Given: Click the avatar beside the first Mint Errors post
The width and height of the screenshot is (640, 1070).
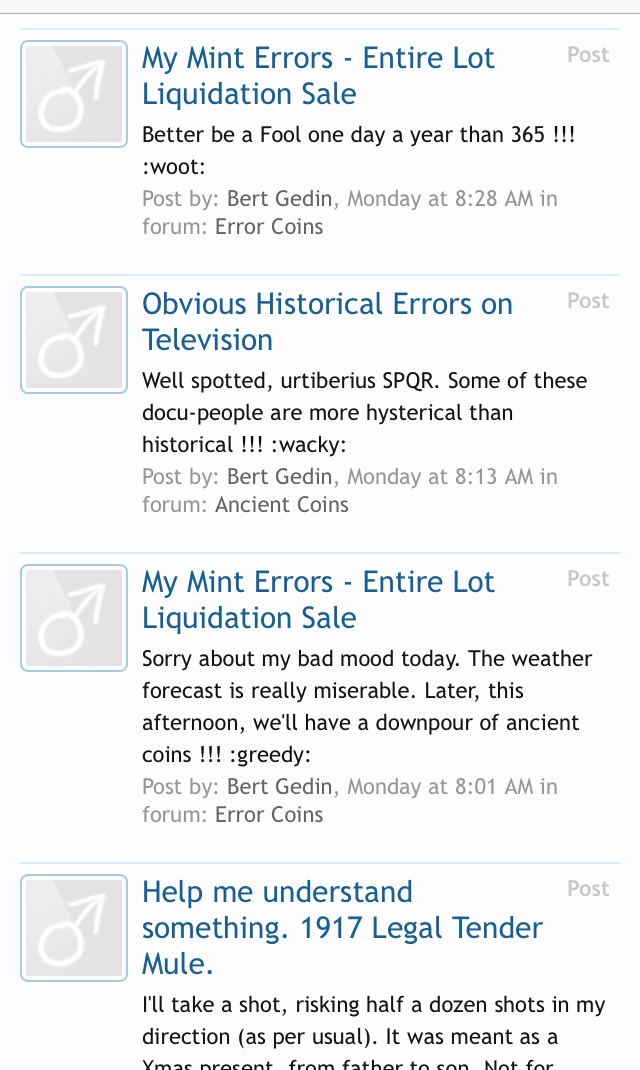Looking at the screenshot, I should tap(74, 94).
